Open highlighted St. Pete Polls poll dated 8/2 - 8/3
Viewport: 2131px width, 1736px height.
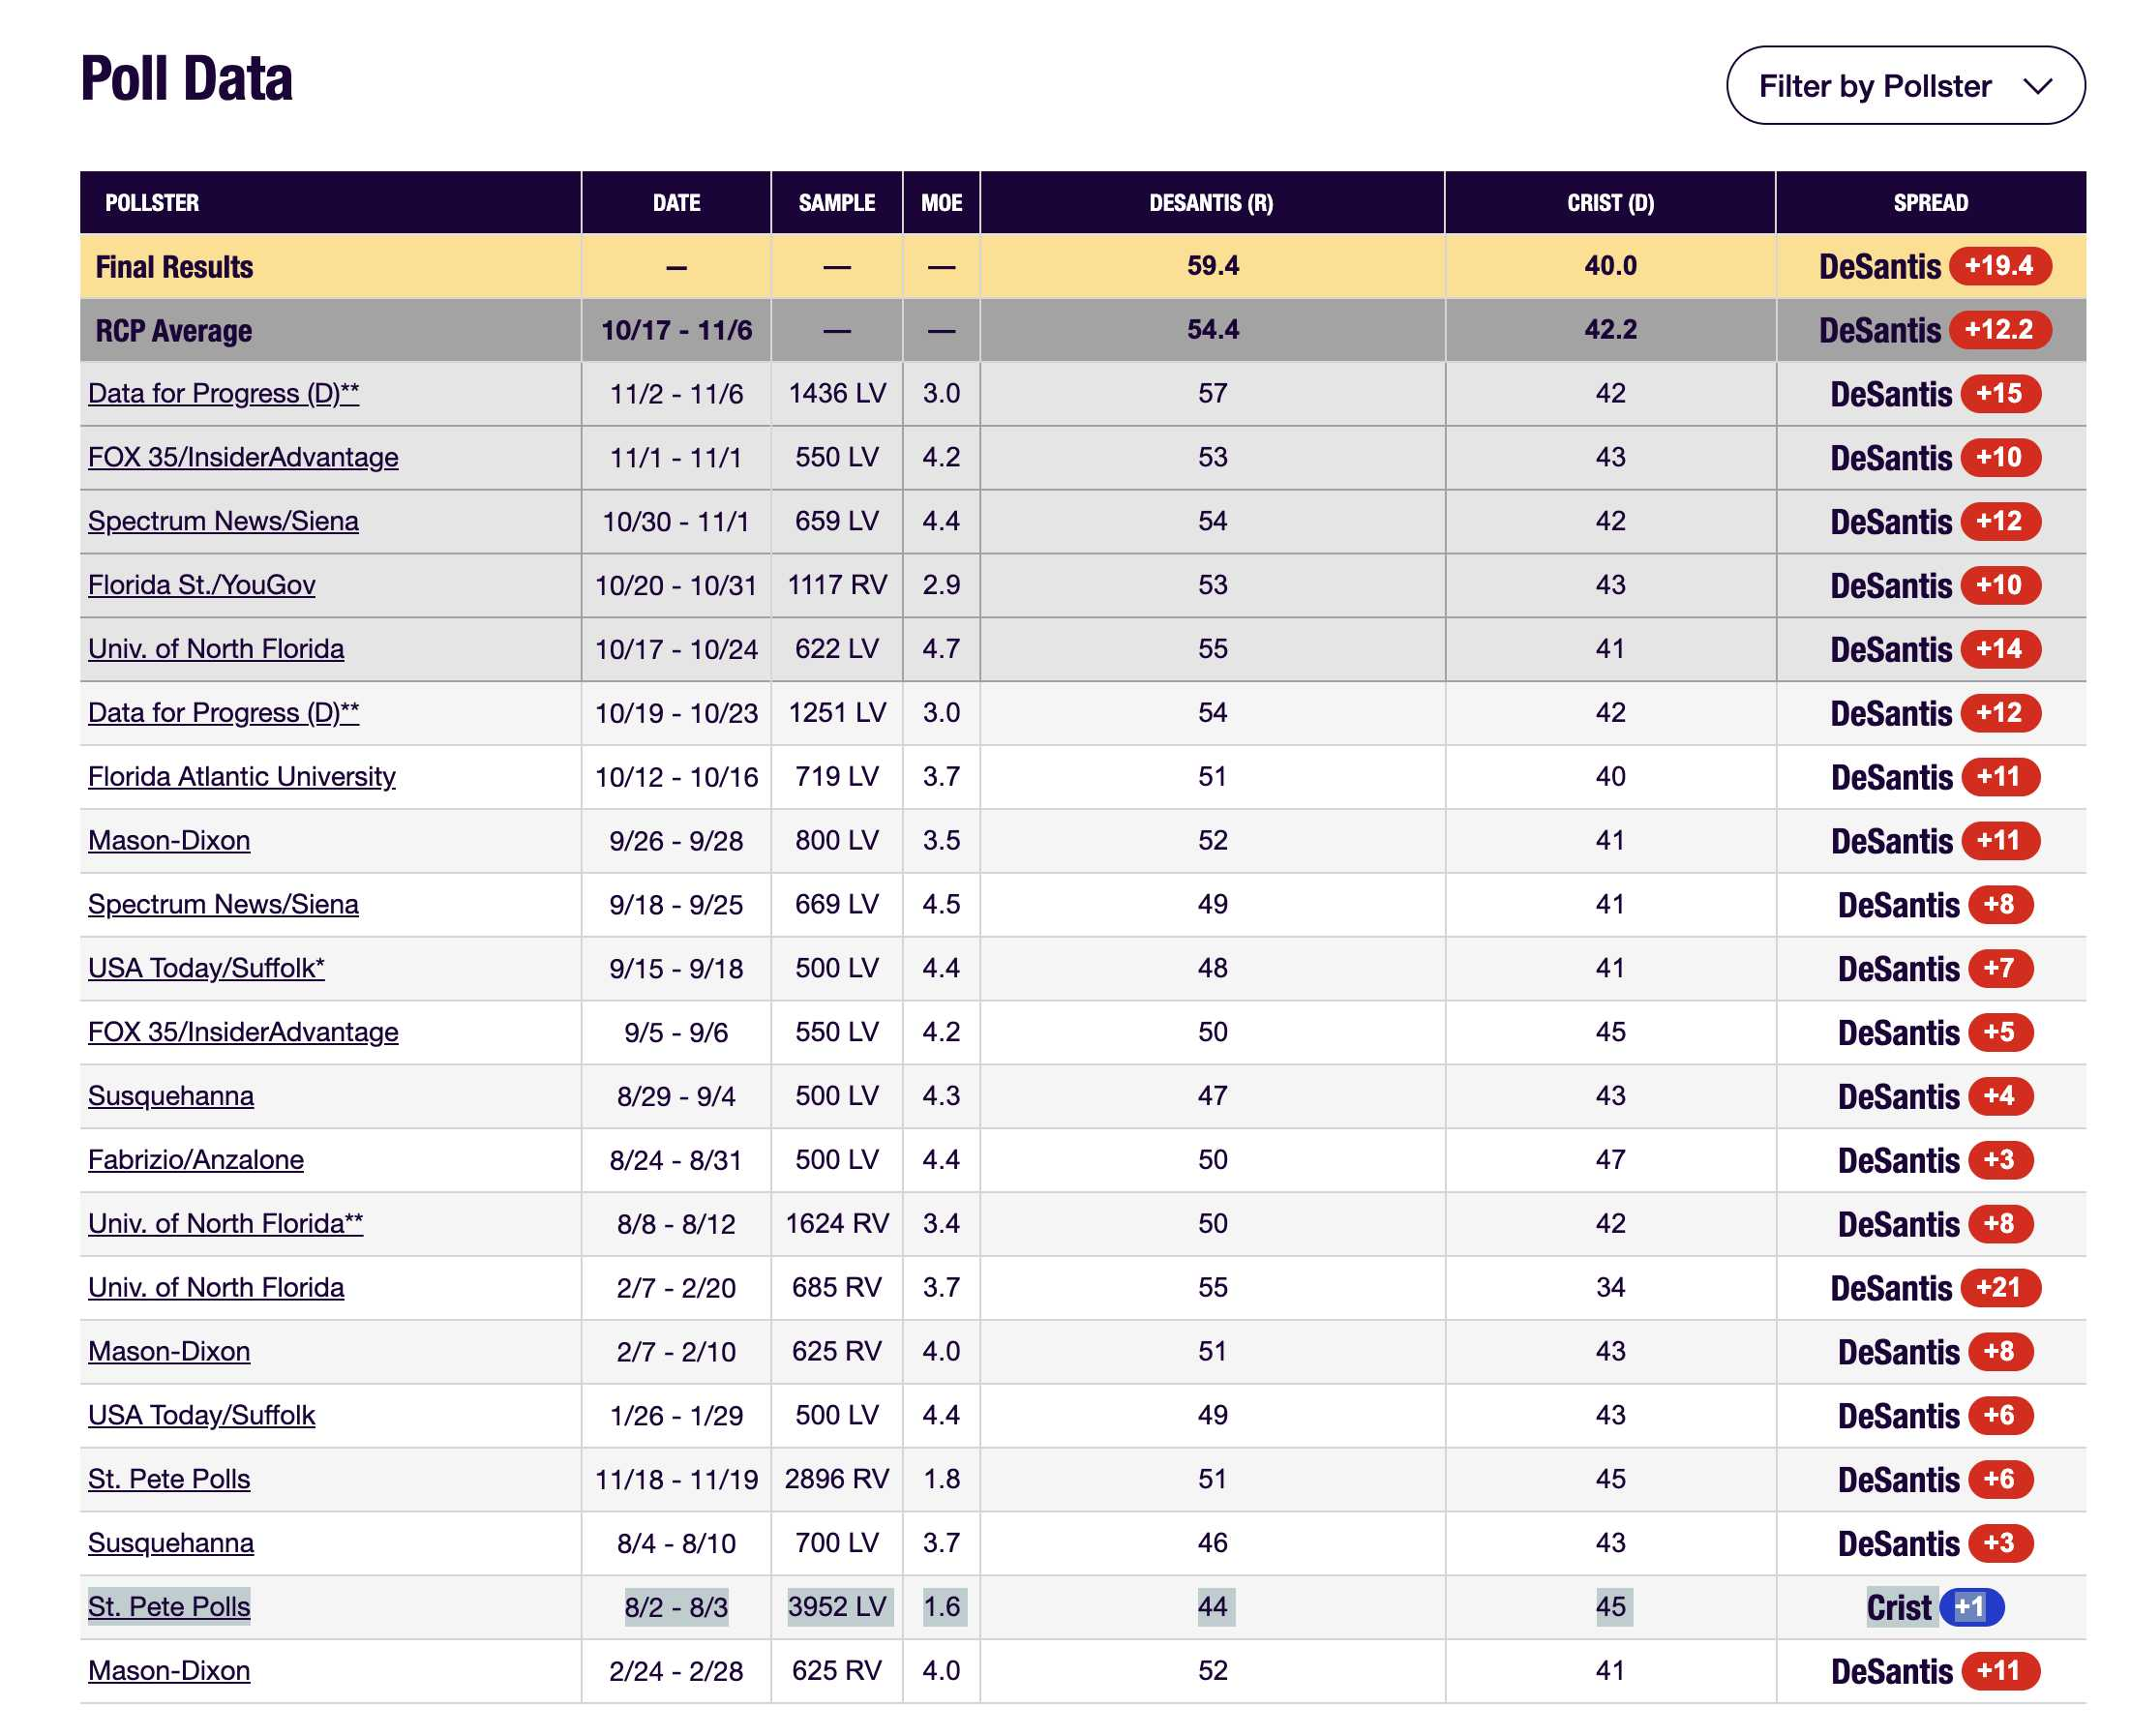[169, 1608]
